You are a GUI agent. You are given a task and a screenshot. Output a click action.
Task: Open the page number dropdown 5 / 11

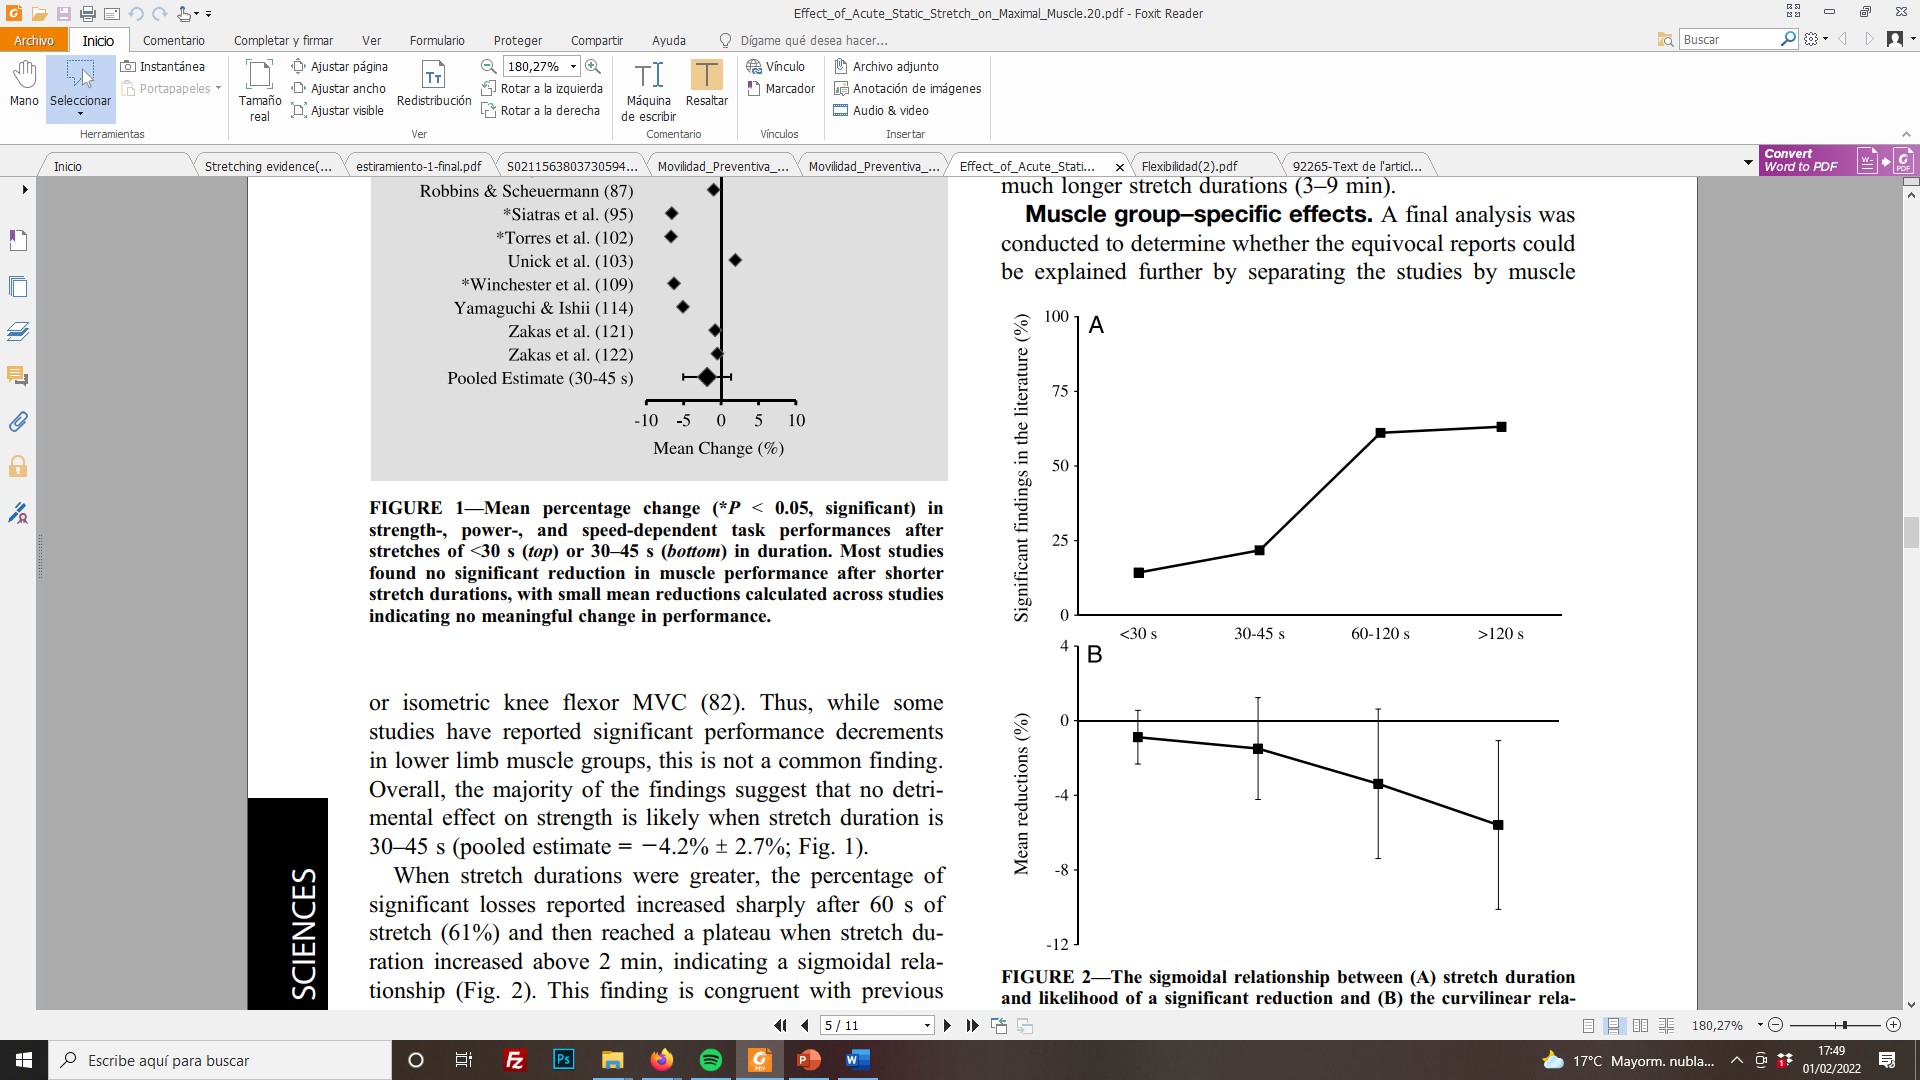coord(927,1025)
